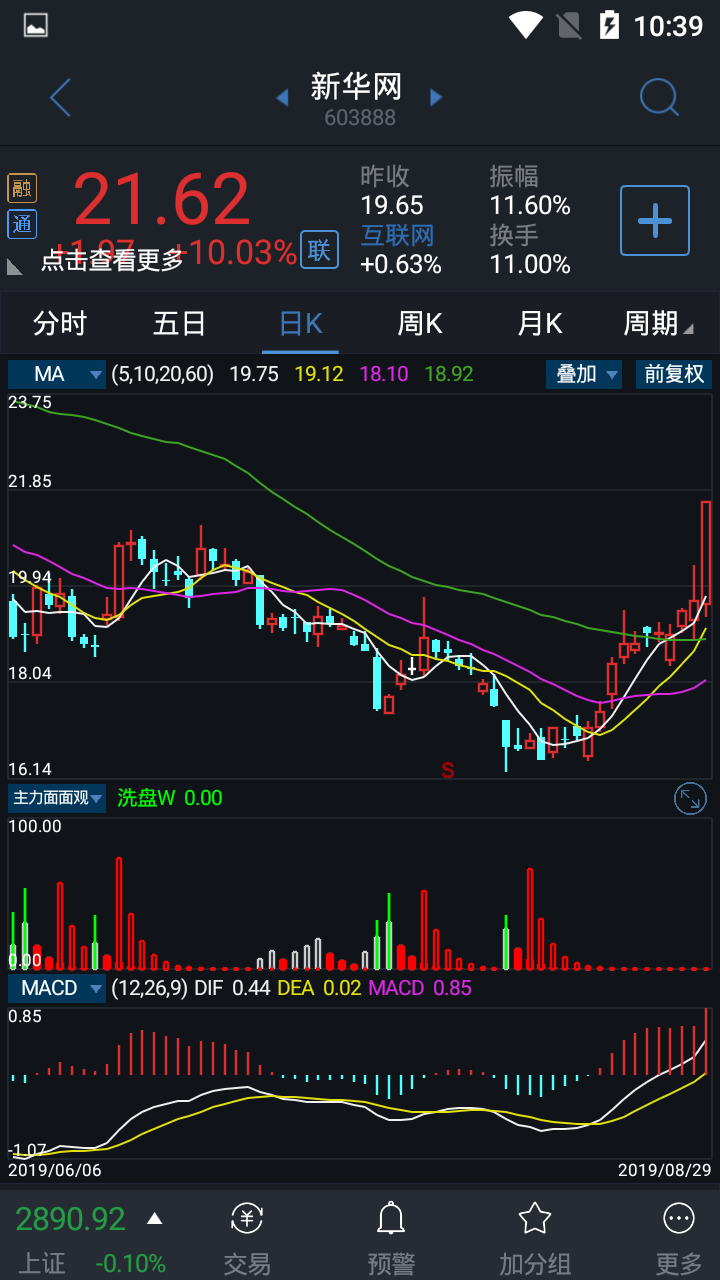Tap the battery icon in status bar

608,25
